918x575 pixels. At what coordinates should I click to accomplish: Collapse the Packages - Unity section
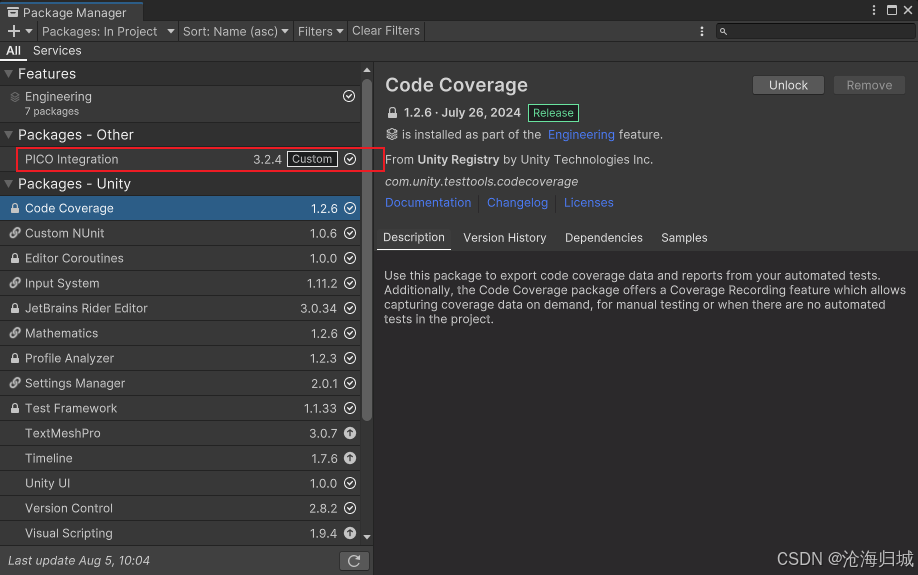[x=8, y=184]
